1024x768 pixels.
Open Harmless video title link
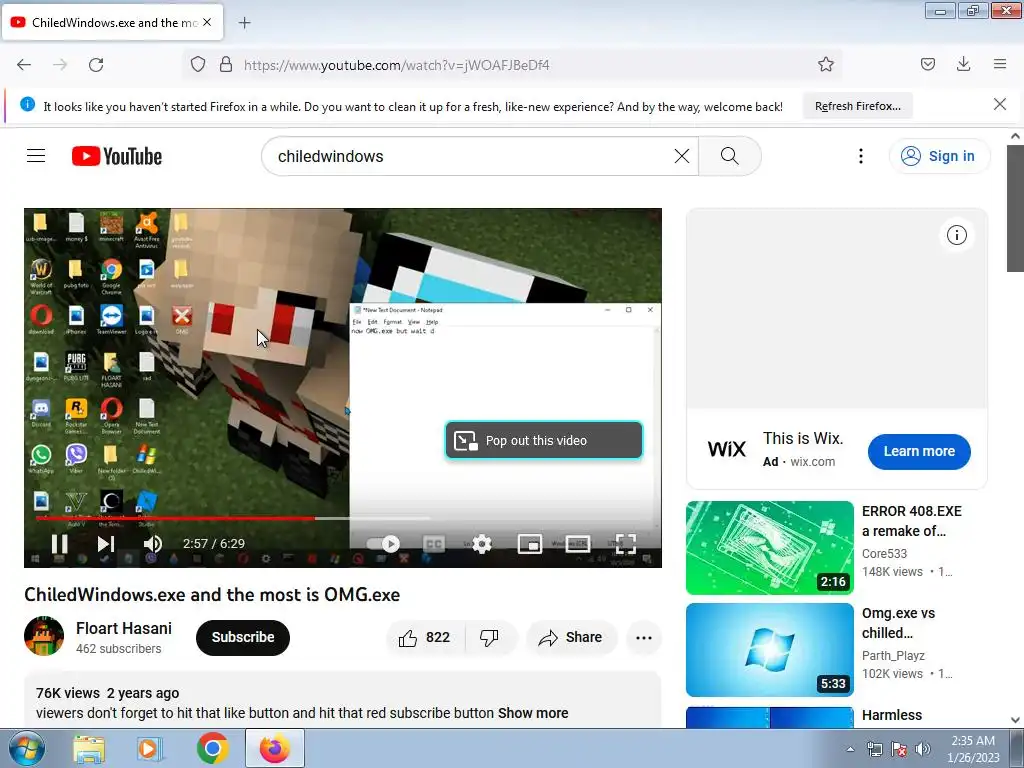click(892, 715)
